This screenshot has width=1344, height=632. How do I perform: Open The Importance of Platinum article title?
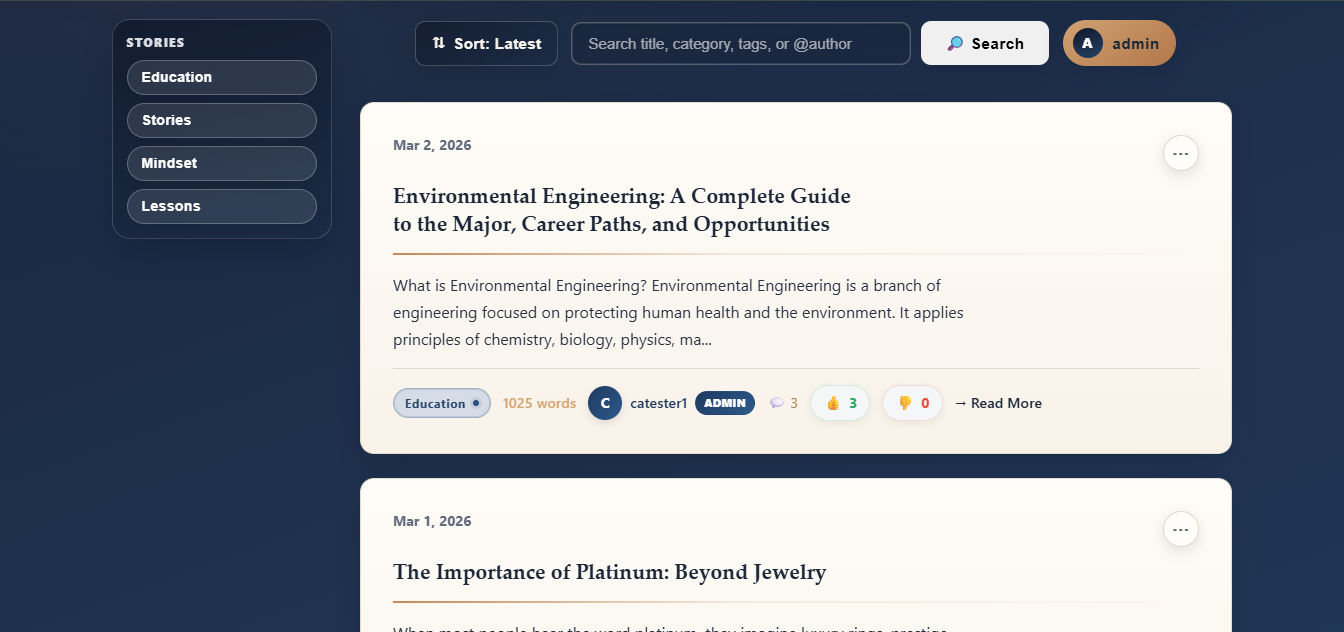(609, 572)
